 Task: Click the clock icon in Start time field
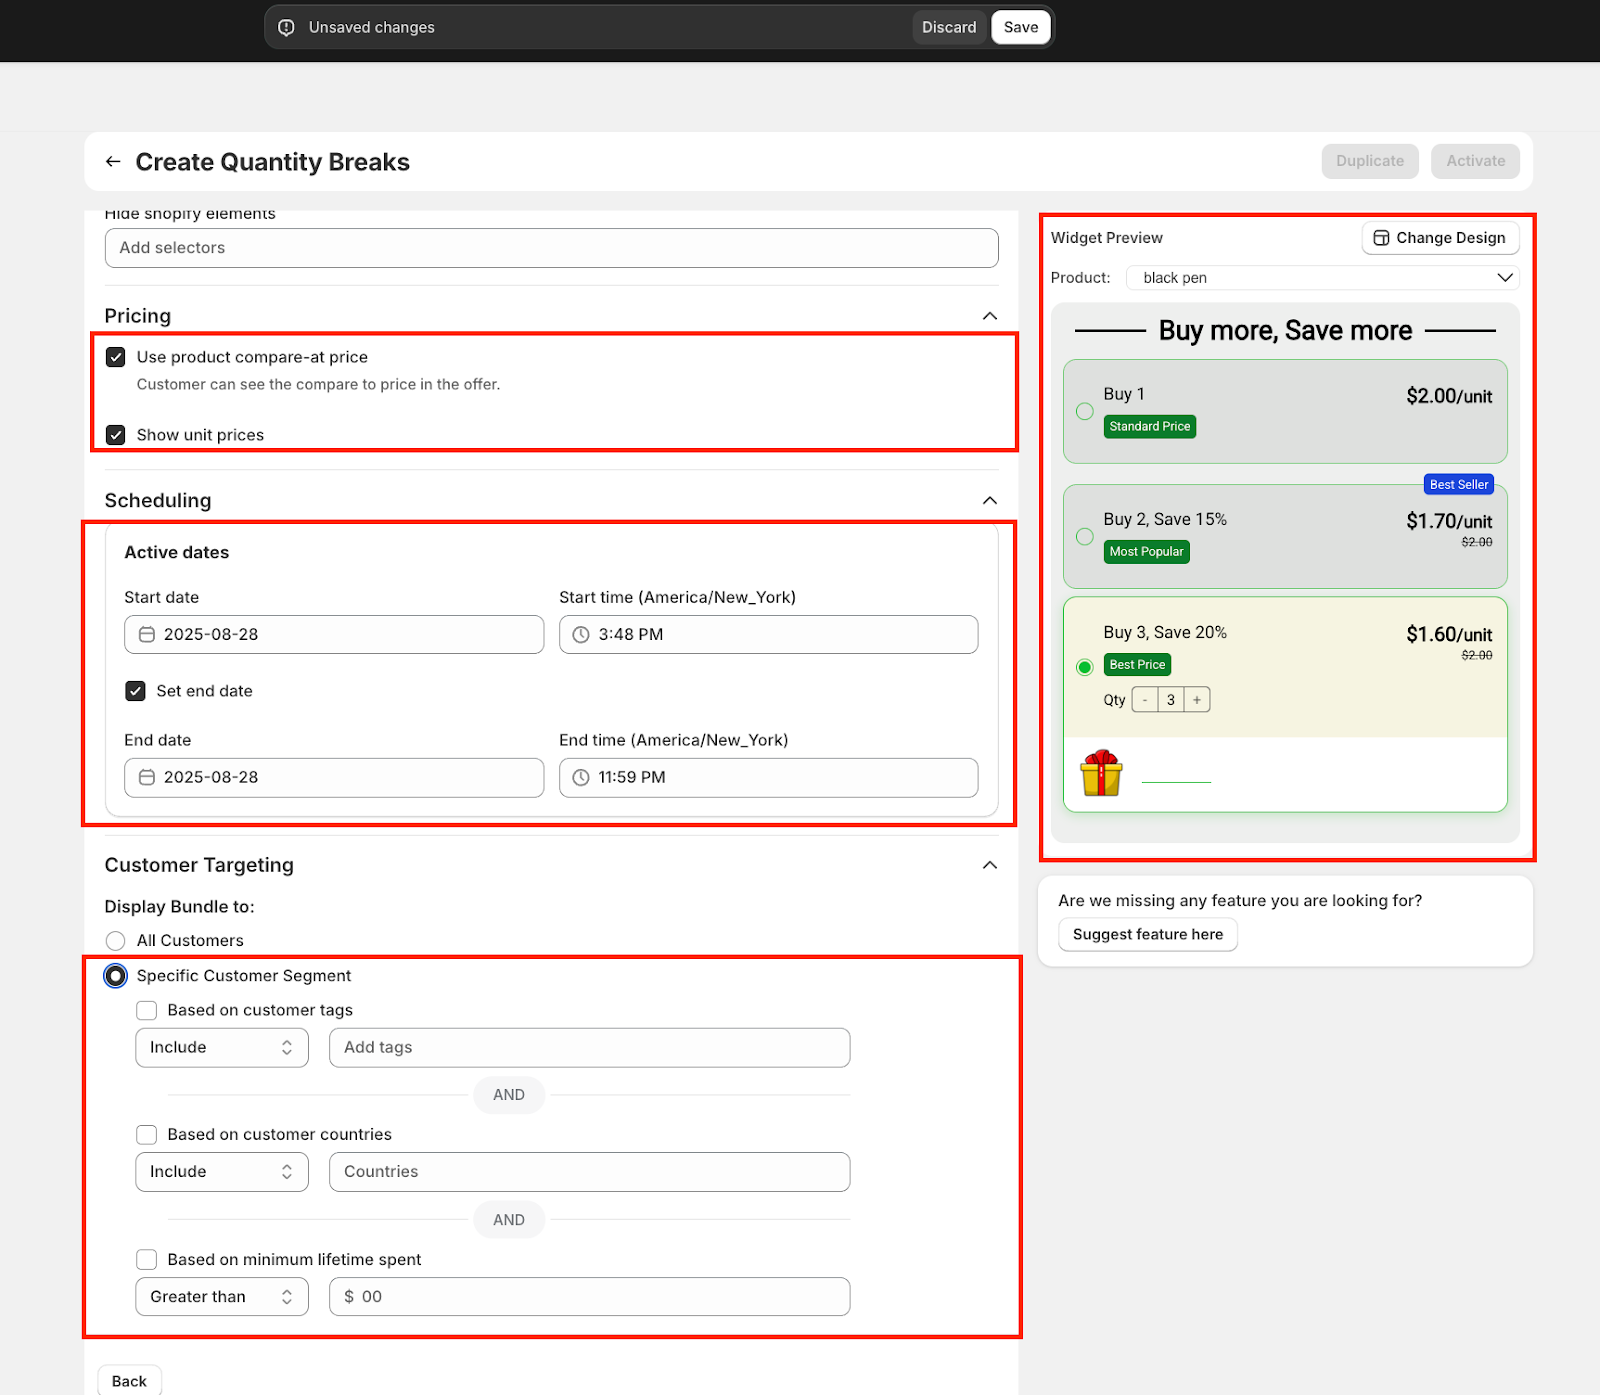[x=581, y=635]
